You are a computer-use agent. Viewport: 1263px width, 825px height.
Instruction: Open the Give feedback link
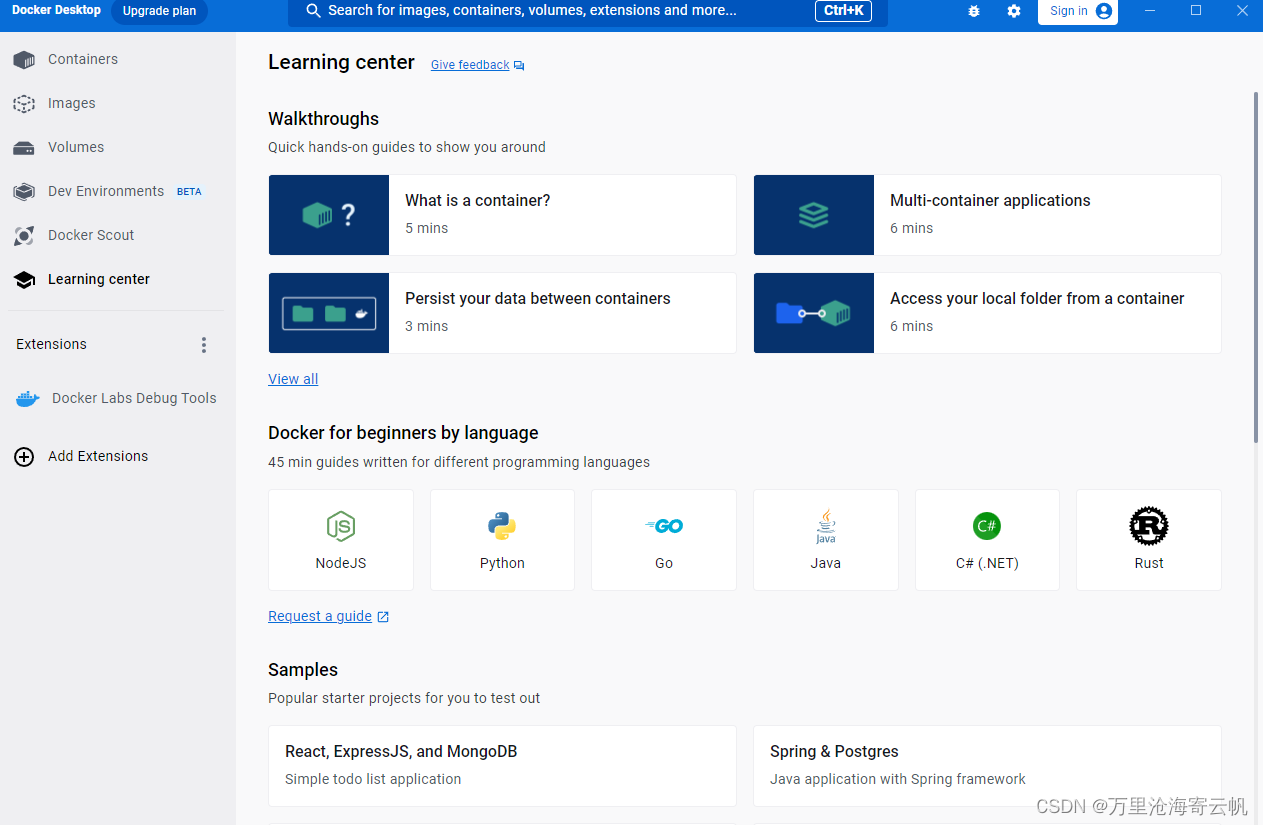pyautogui.click(x=470, y=65)
